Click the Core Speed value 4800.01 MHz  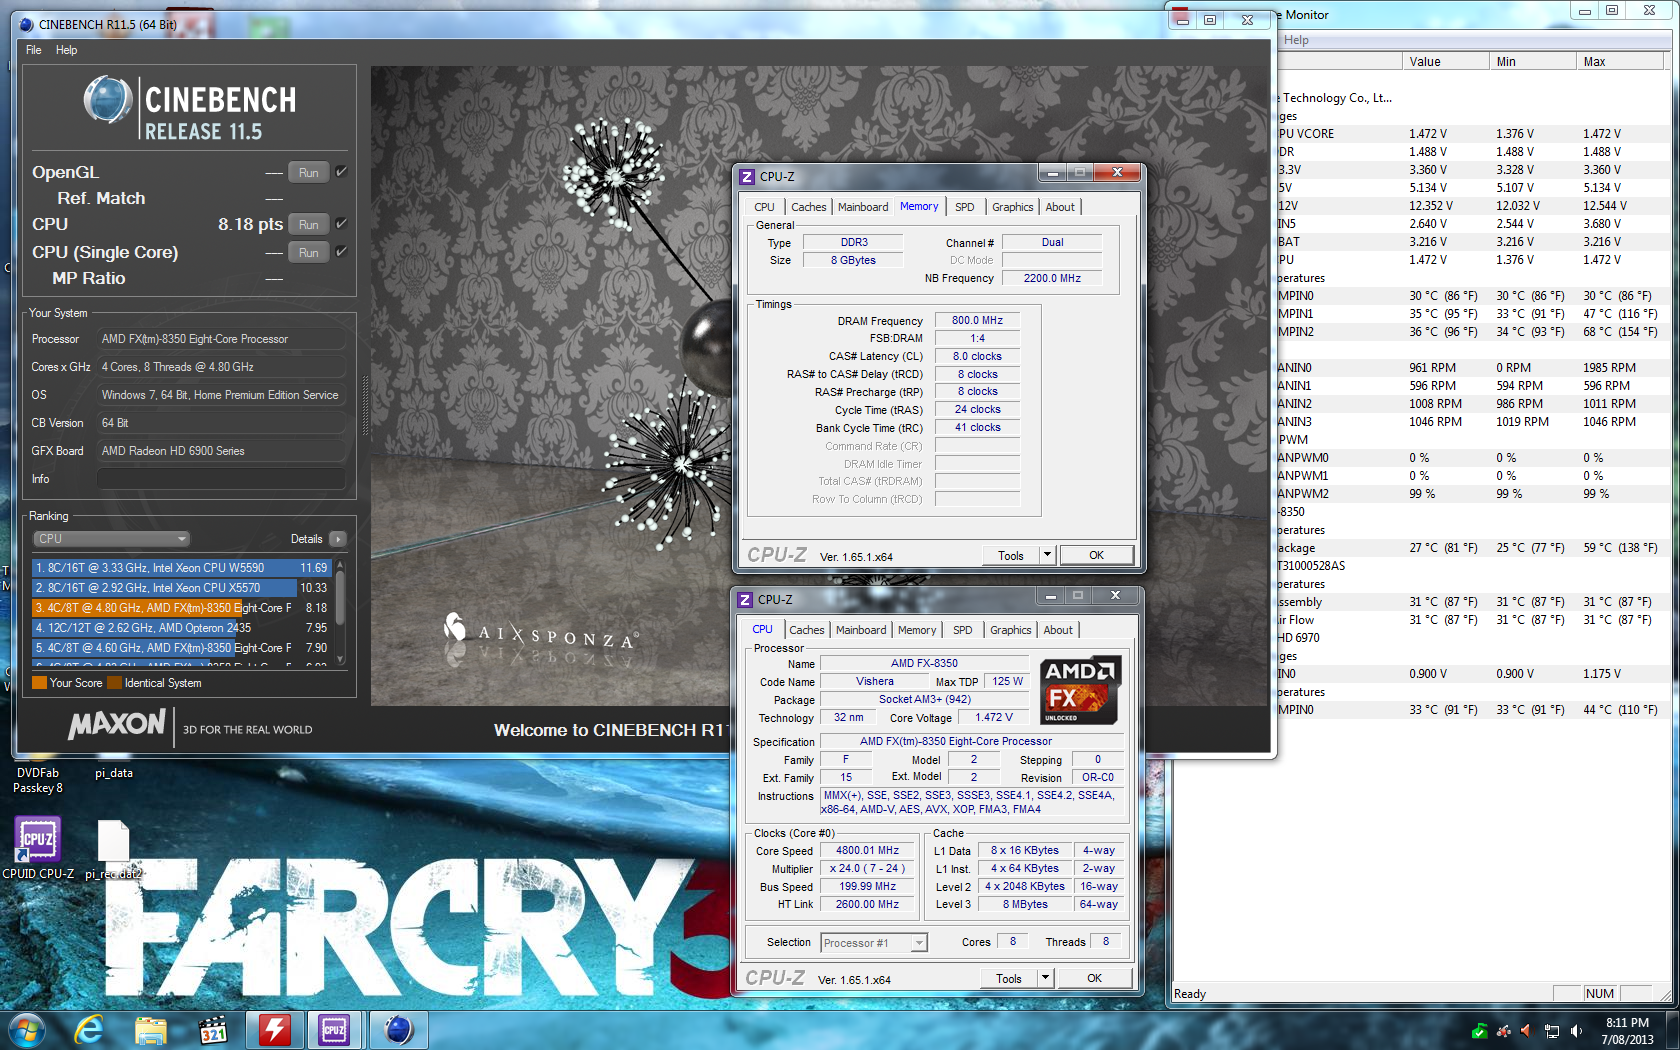click(867, 851)
